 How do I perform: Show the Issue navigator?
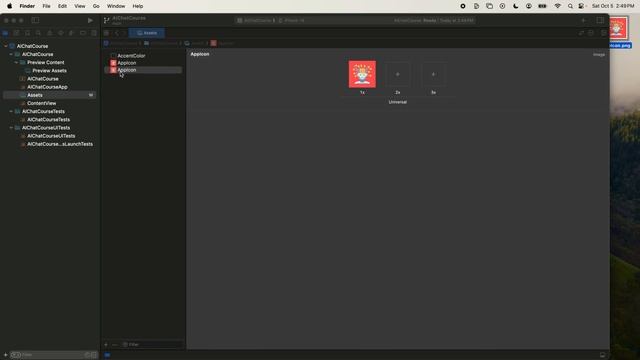pyautogui.click(x=50, y=33)
